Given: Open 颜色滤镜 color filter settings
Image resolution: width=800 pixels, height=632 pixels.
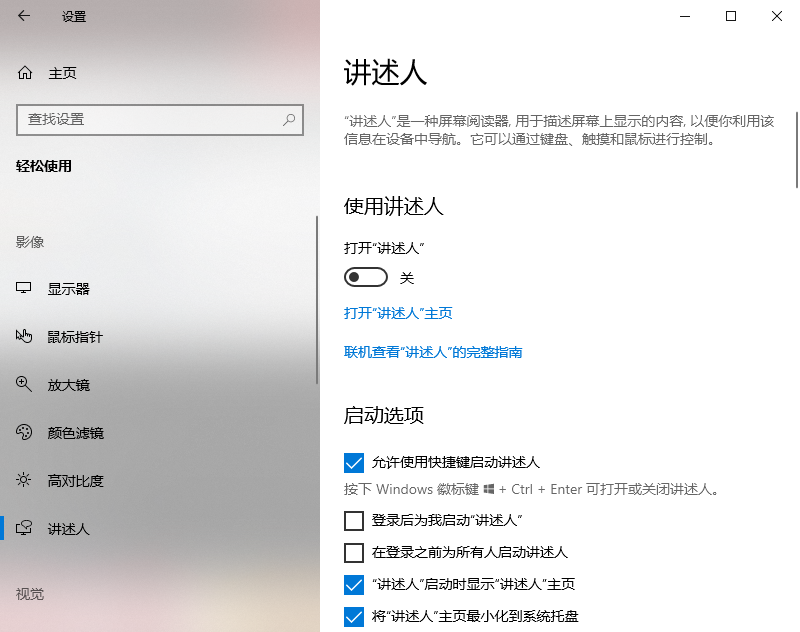Looking at the screenshot, I should tap(24, 433).
